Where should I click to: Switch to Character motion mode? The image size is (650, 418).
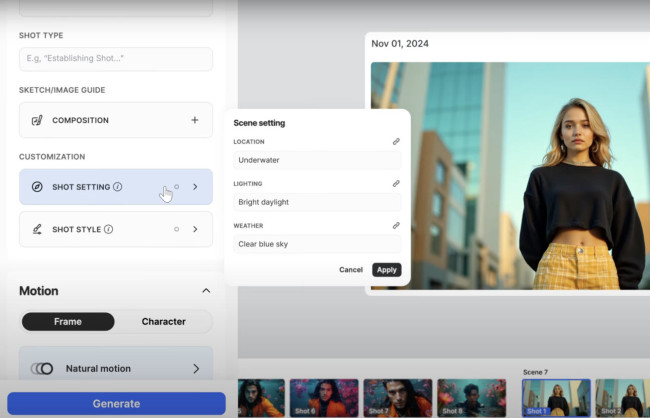[163, 322]
